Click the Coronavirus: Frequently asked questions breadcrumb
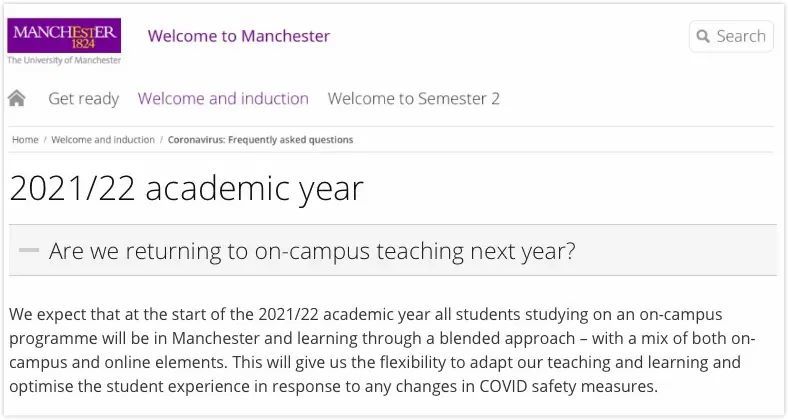The width and height of the screenshot is (788, 420). pos(260,140)
